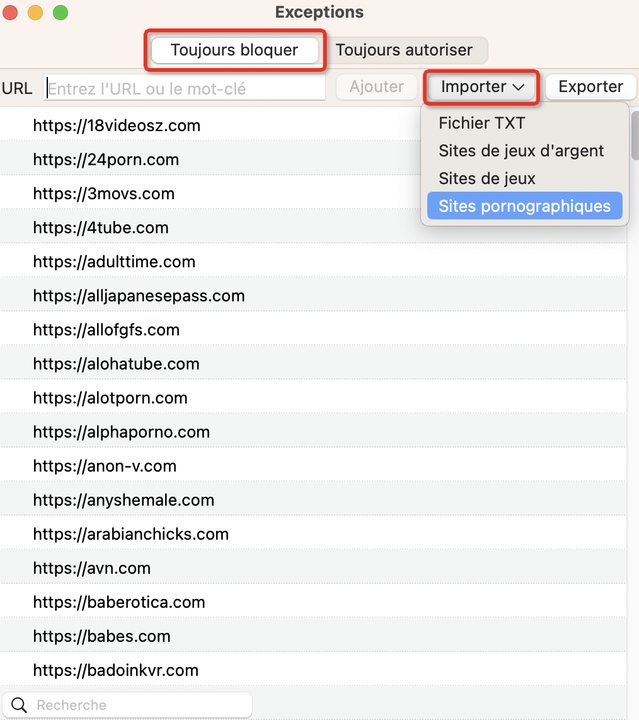Image resolution: width=639 pixels, height=720 pixels.
Task: Select the https://adulttime.com row
Action: coord(314,261)
